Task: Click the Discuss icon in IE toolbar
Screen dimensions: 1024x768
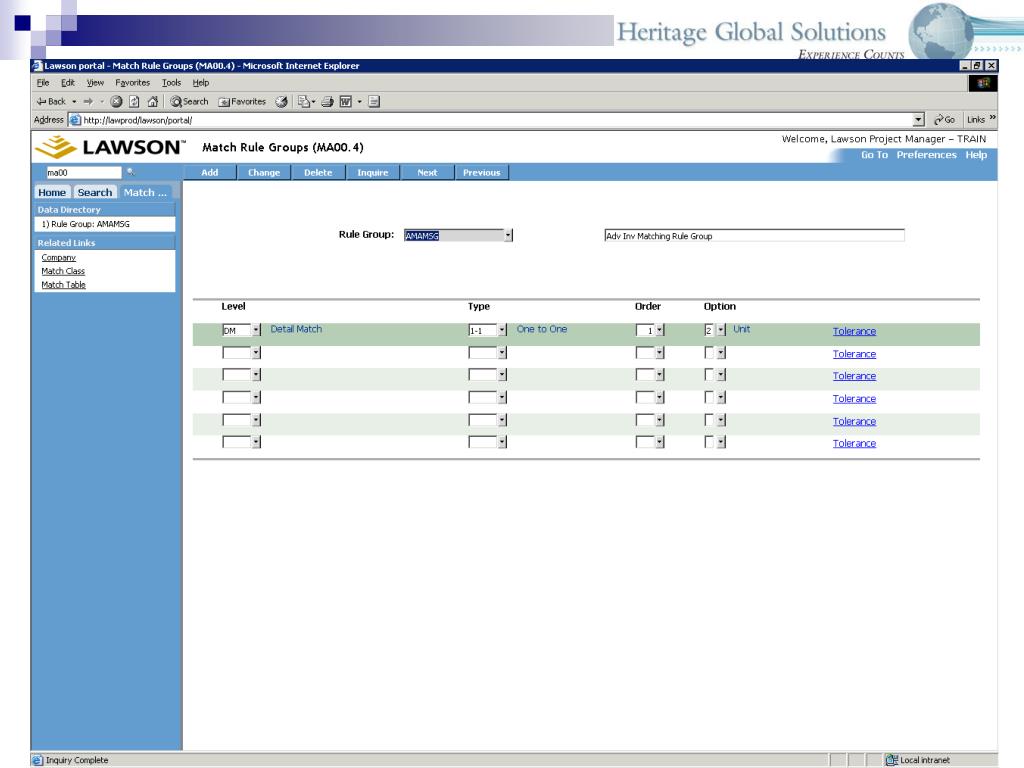Action: point(374,101)
